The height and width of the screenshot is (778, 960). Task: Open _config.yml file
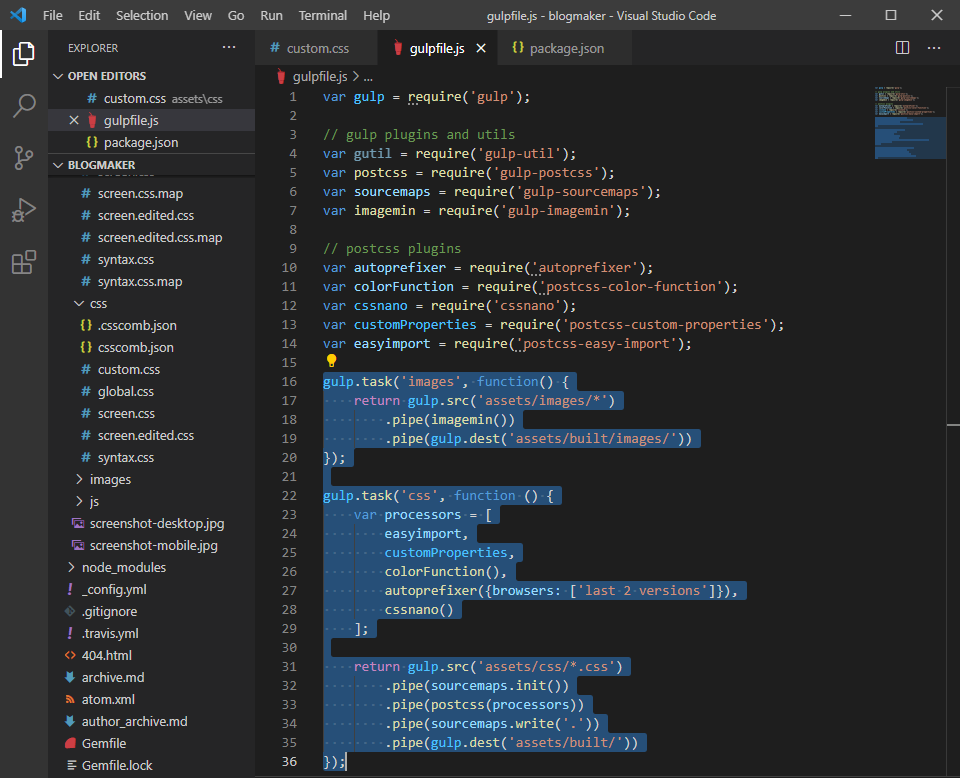pyautogui.click(x=151, y=589)
